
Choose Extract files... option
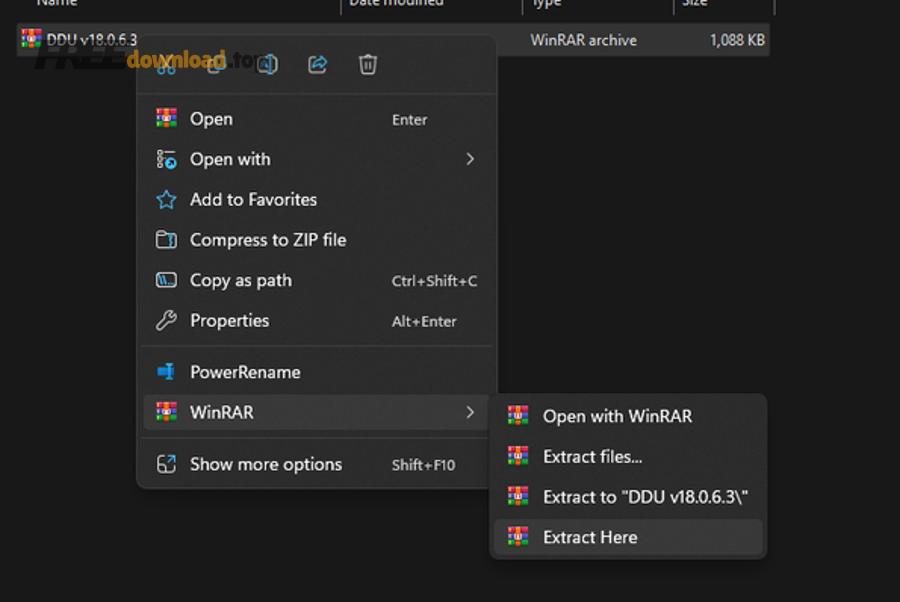(628, 456)
